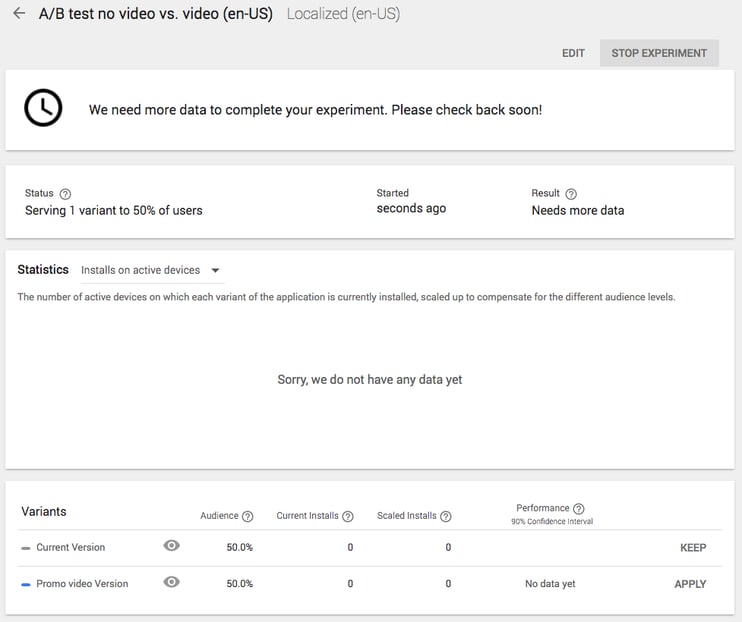Click Promo video Version's 50.0% audience value
The image size is (742, 622).
tap(239, 584)
